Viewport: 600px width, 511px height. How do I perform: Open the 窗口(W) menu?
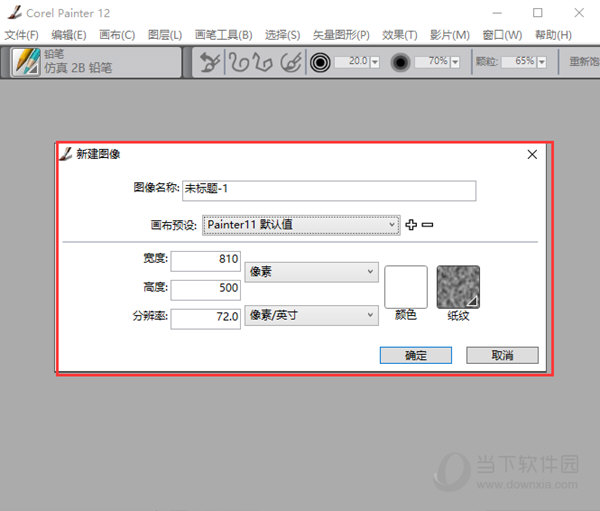tap(502, 35)
